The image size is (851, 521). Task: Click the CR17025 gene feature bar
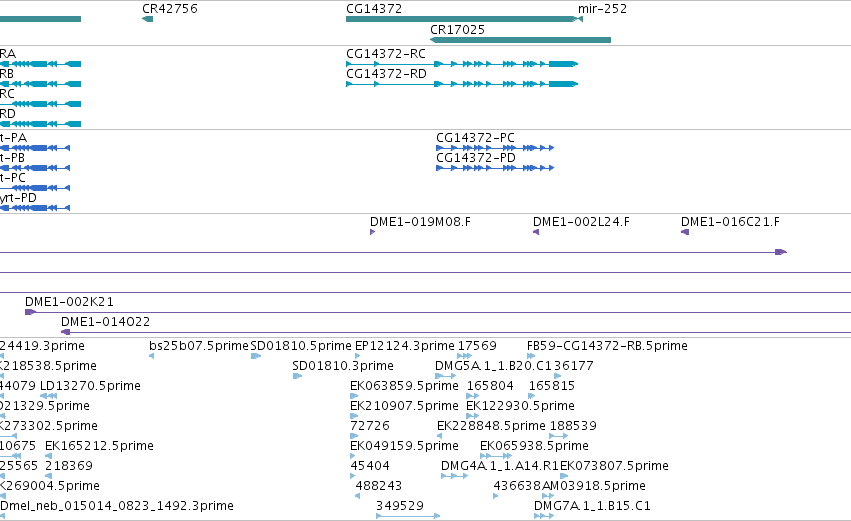pyautogui.click(x=520, y=40)
